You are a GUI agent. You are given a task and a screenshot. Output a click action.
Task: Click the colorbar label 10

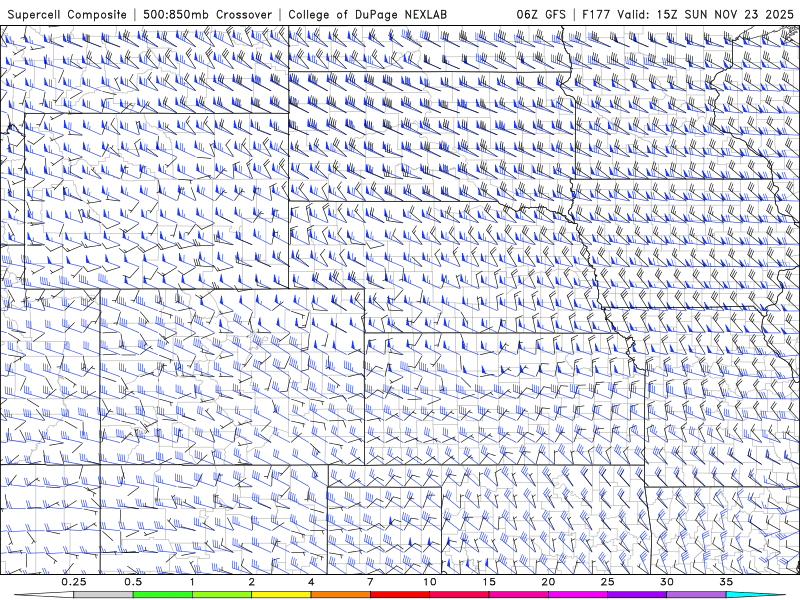430,582
